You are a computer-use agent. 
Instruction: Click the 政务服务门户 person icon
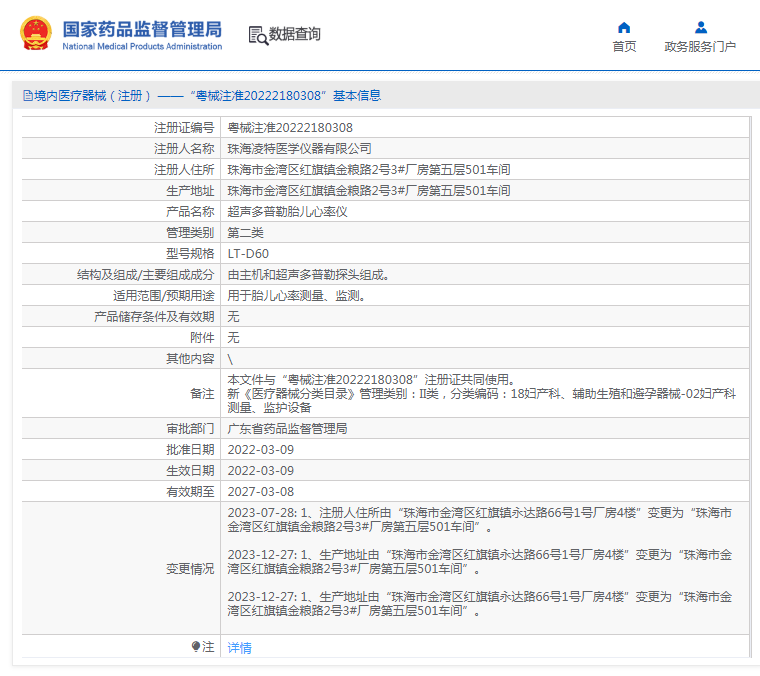coord(700,27)
